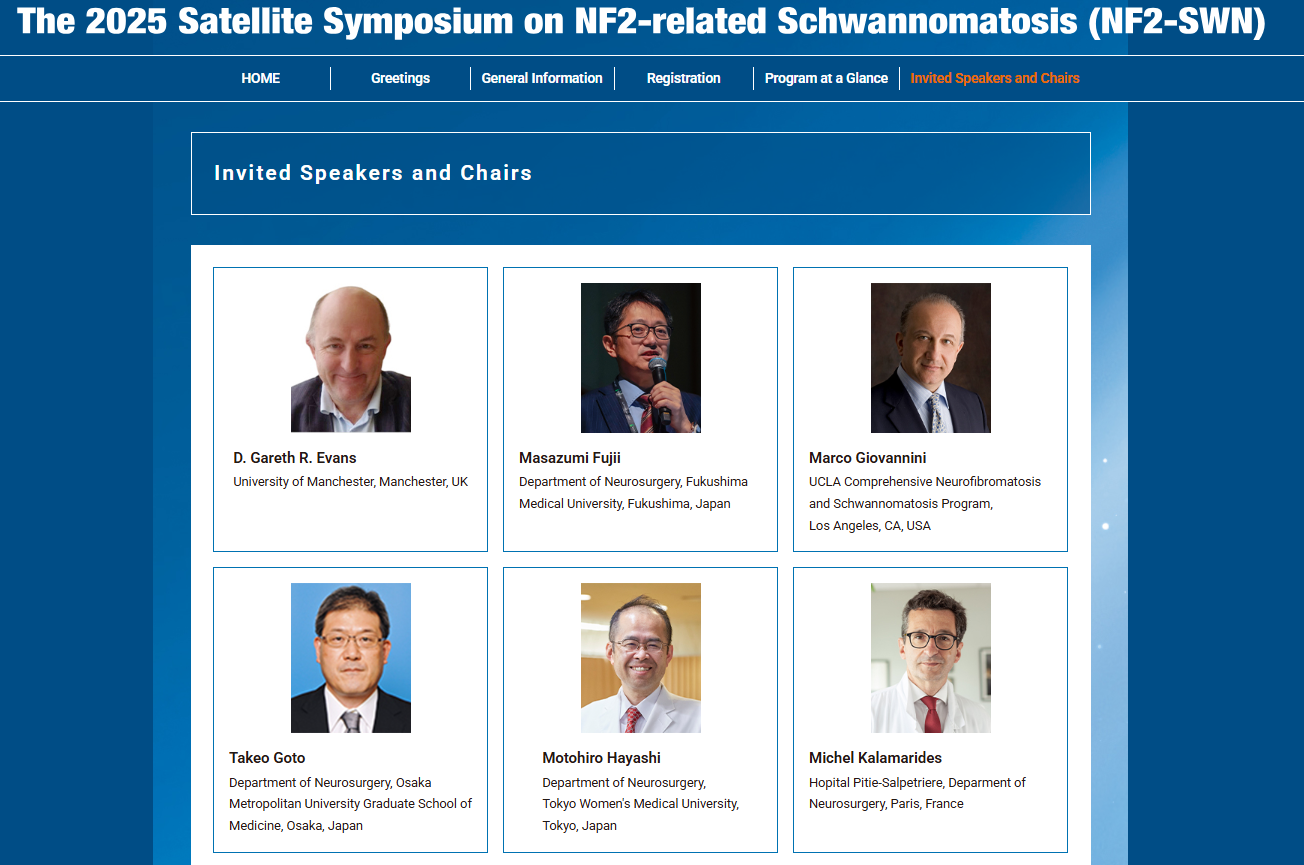Go to the Greetings page

coord(400,78)
